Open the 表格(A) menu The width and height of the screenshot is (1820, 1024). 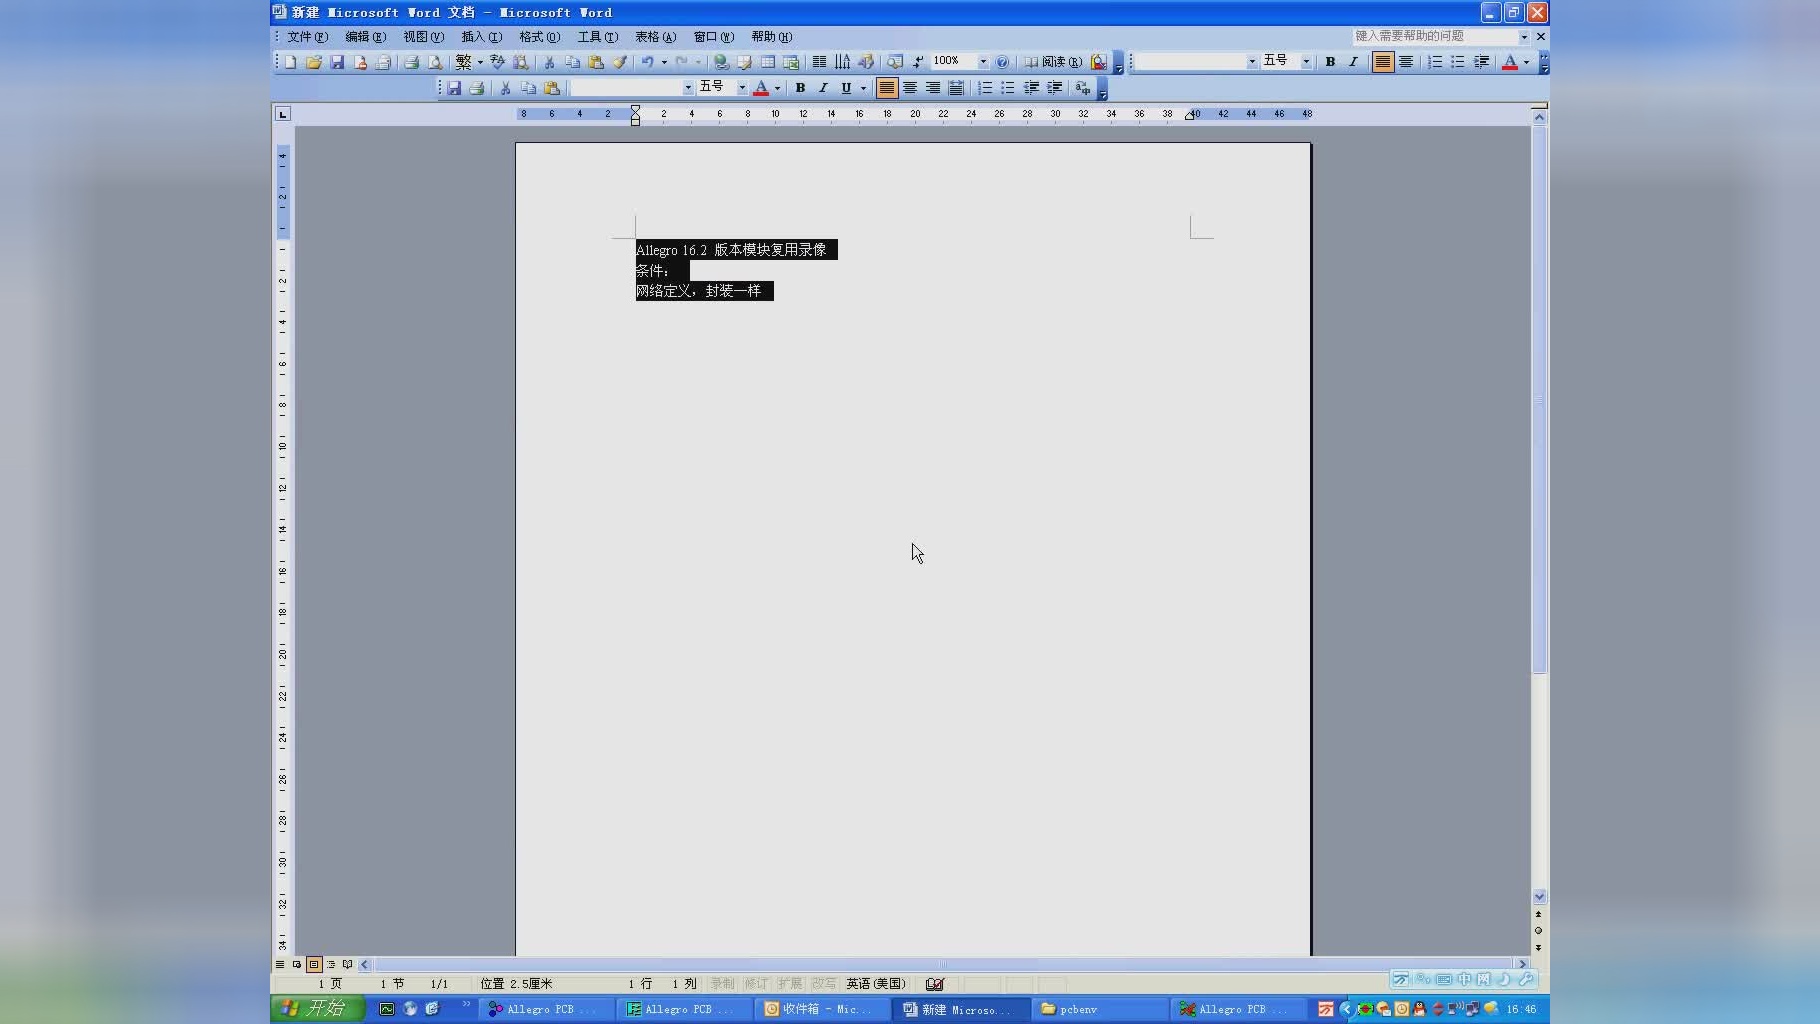point(655,37)
